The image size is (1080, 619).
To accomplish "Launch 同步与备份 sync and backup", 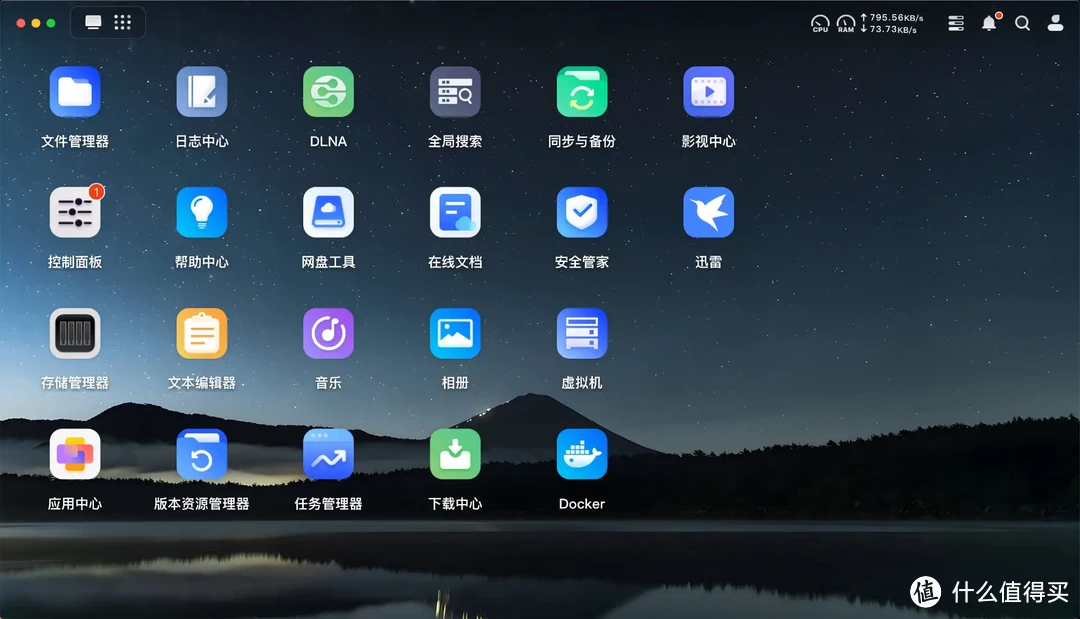I will (x=581, y=92).
